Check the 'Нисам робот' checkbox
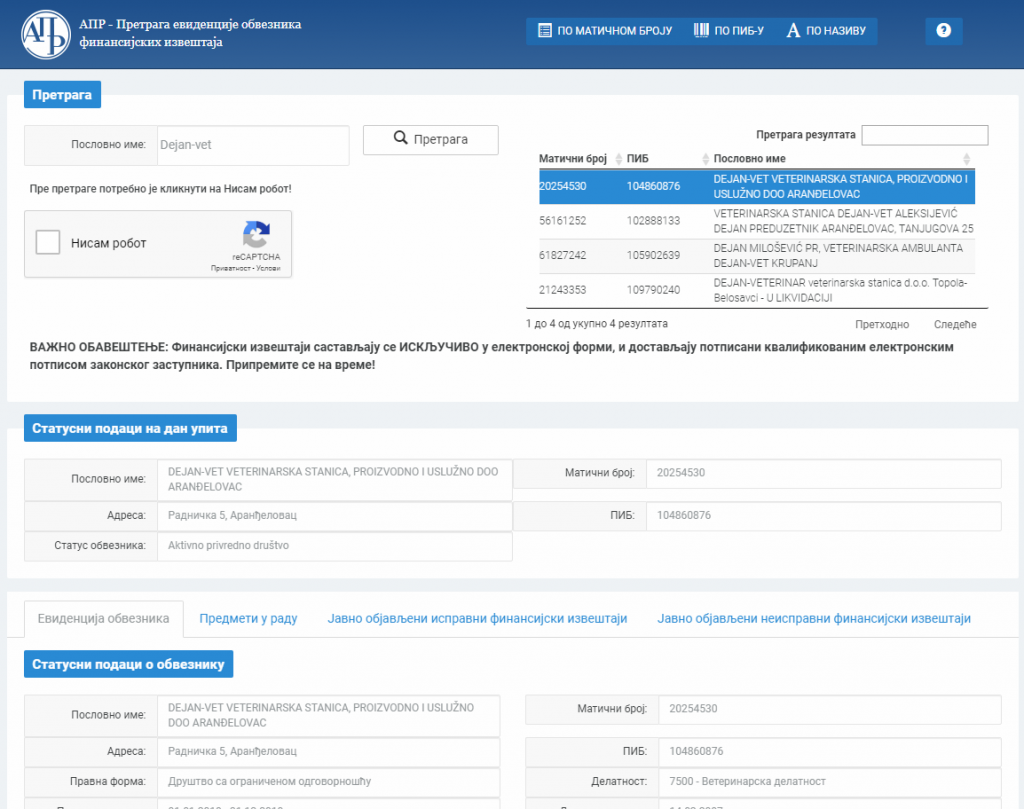 click(x=47, y=243)
